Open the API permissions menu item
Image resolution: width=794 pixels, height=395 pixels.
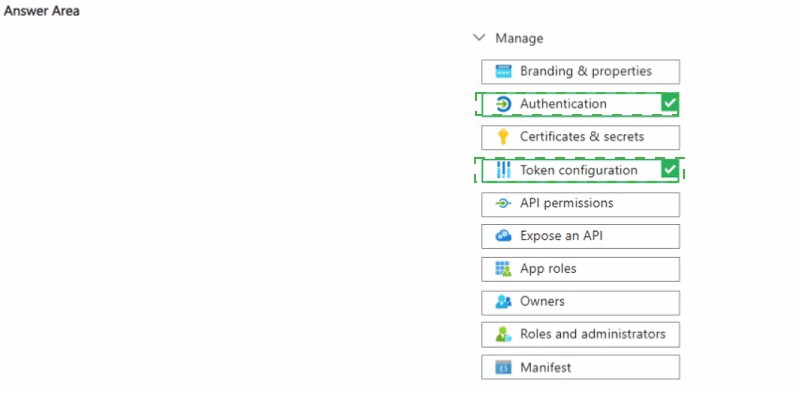coord(580,204)
